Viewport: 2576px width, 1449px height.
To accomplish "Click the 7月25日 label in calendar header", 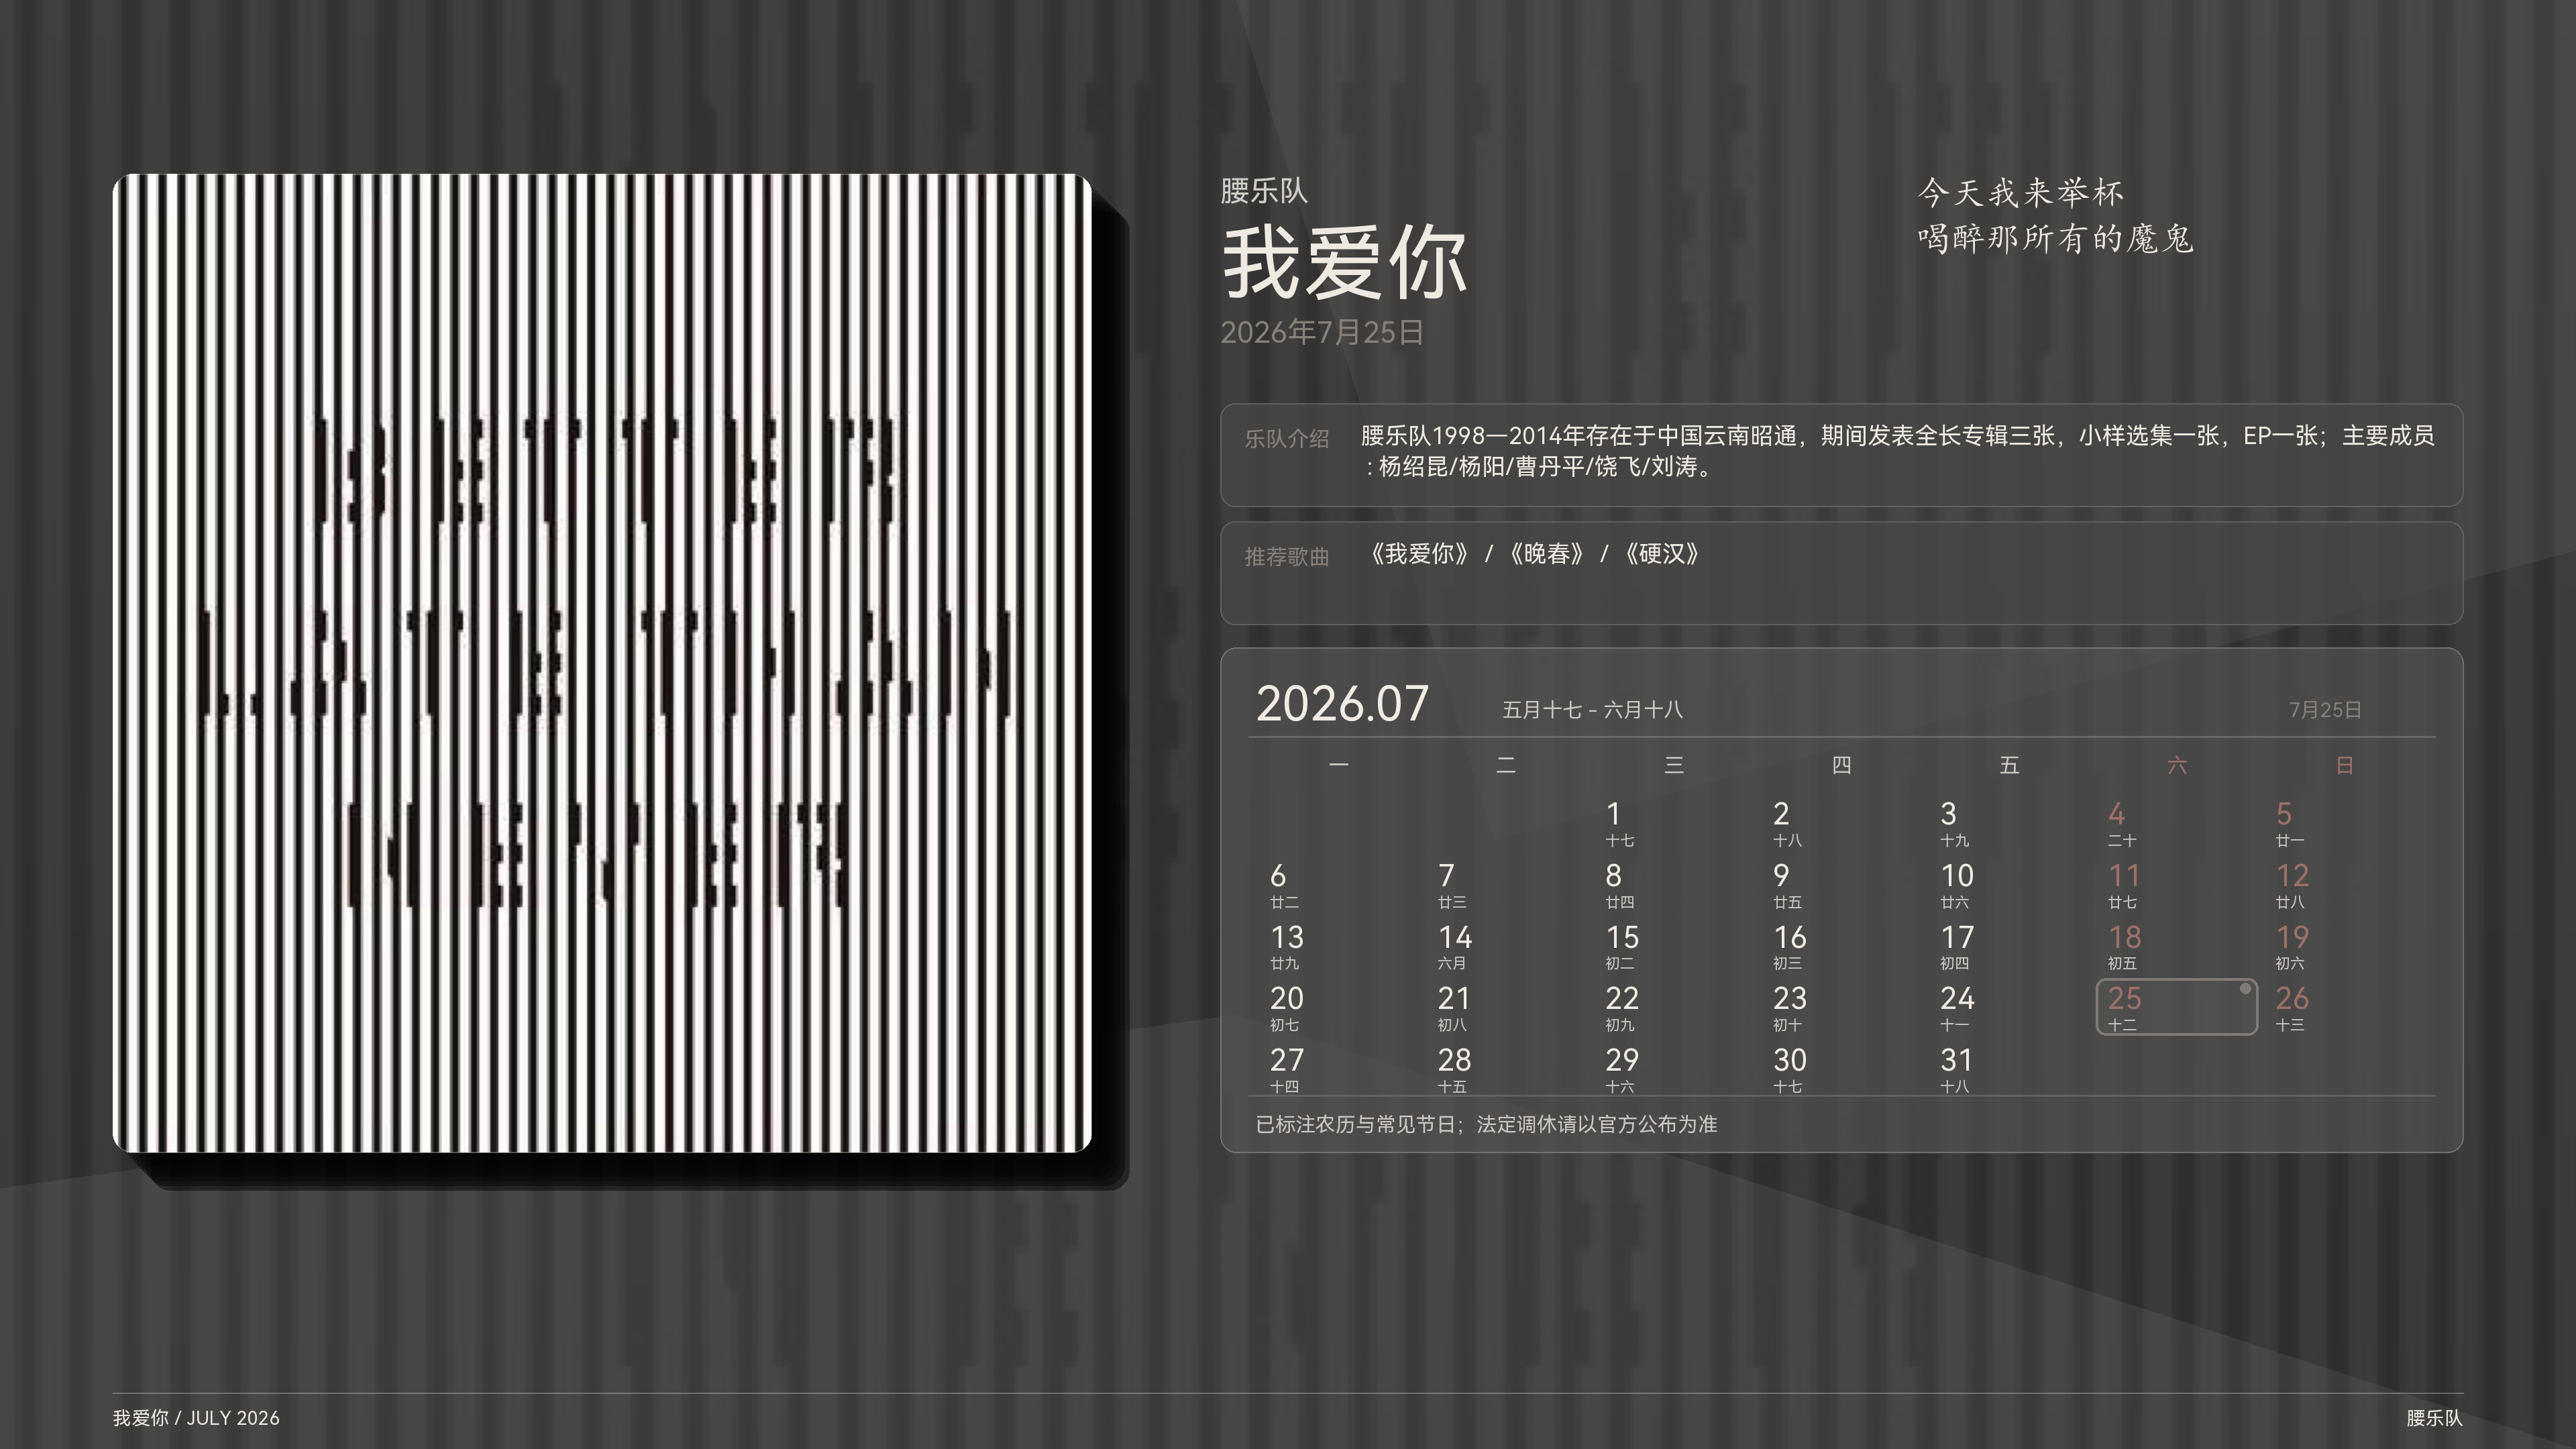I will pos(2325,710).
